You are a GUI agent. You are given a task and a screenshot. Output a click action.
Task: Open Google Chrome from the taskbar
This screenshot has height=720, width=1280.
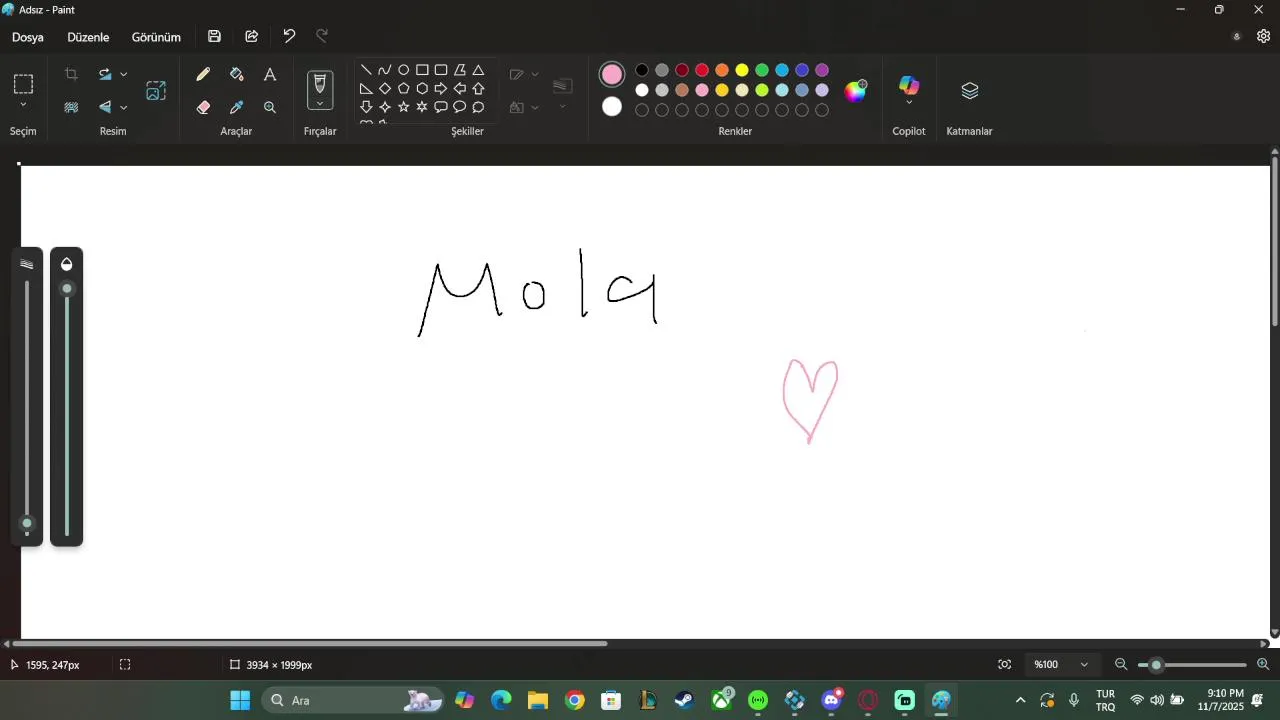[574, 700]
